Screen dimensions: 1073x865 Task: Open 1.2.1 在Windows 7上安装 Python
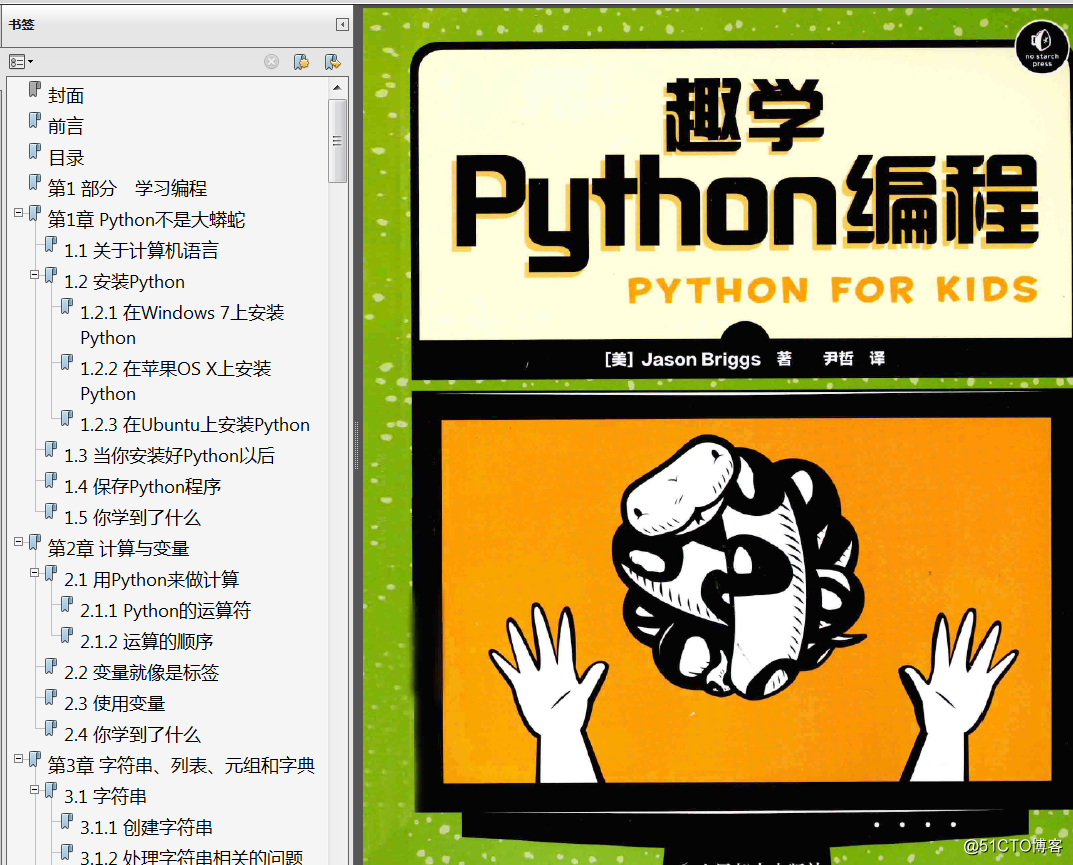182,325
